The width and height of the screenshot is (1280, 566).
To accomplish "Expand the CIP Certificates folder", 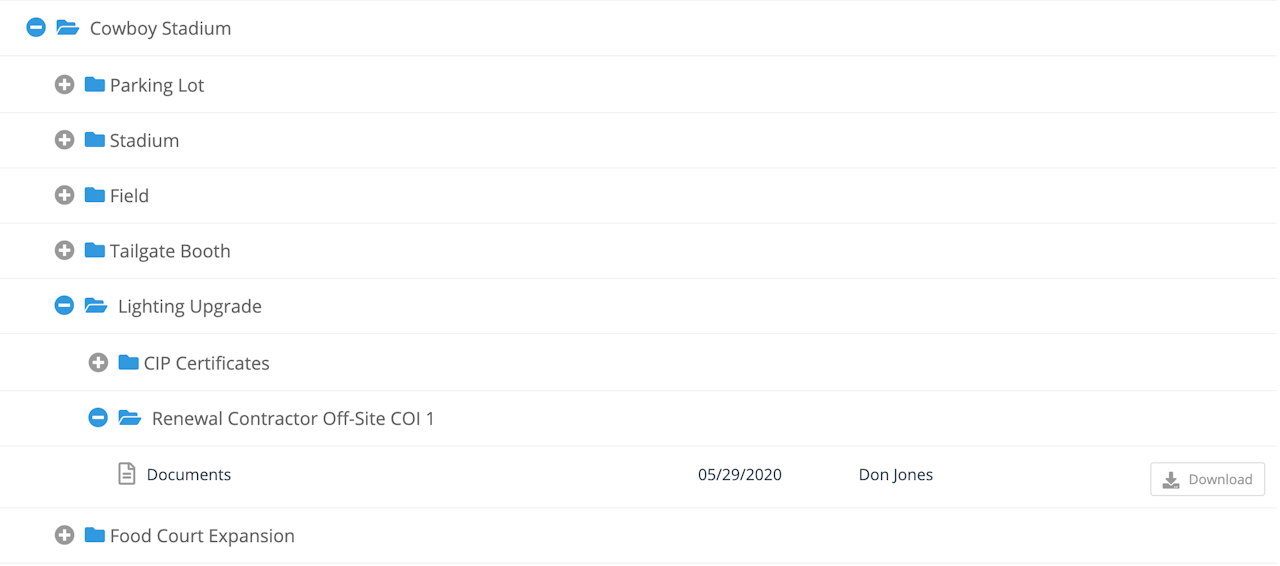I will 98,363.
